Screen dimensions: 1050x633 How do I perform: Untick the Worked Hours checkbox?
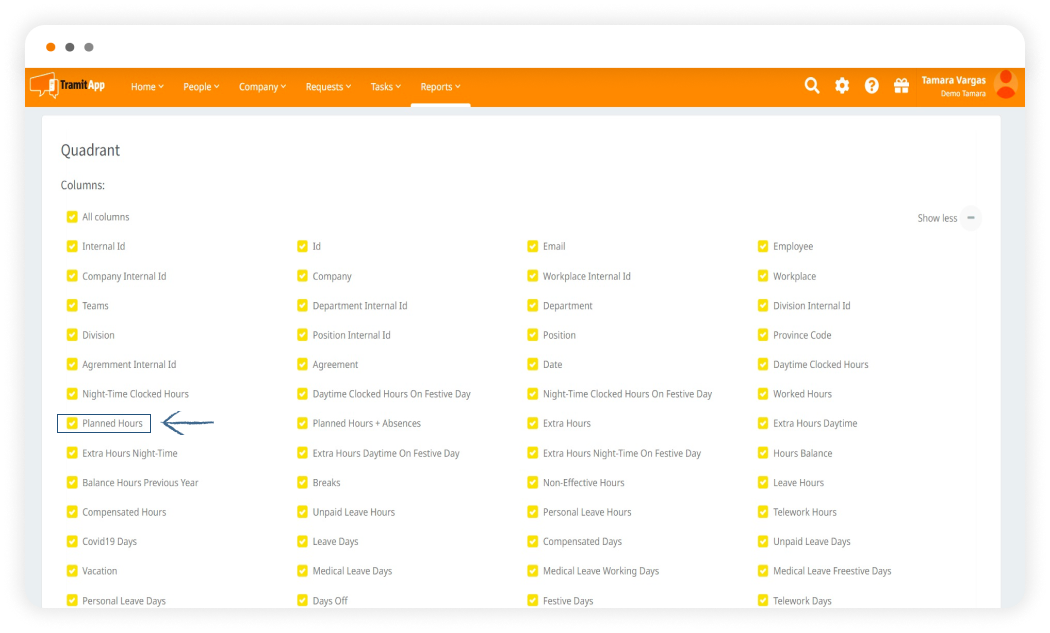pos(763,394)
